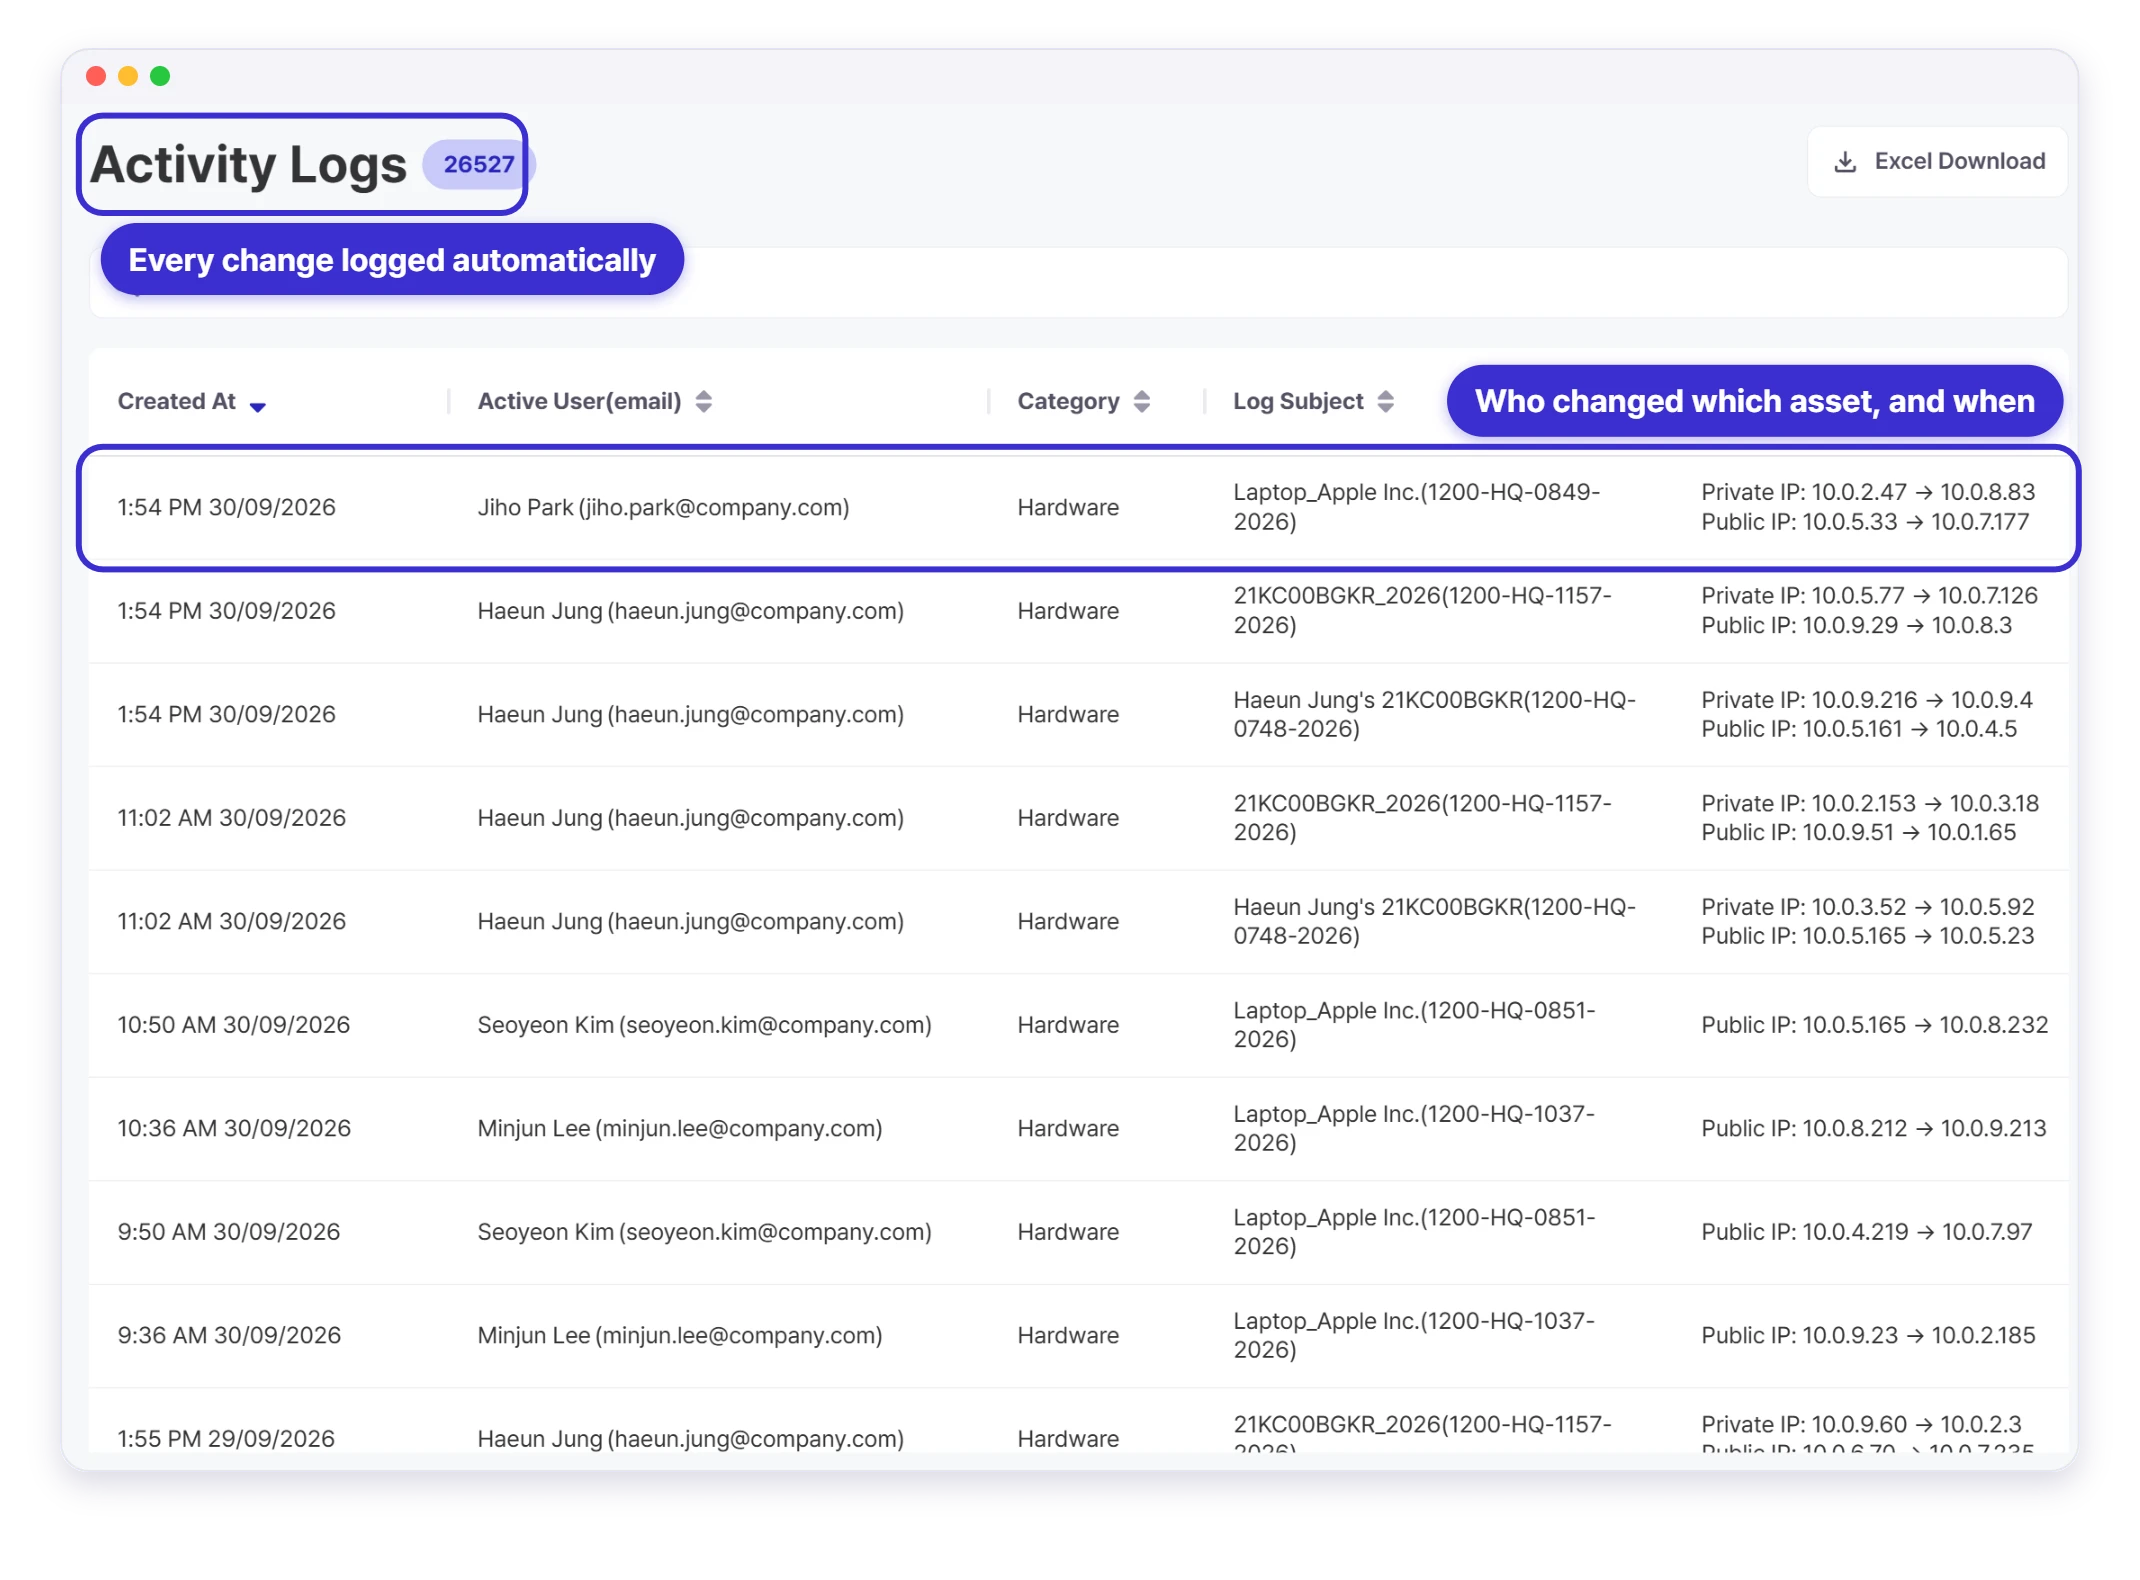This screenshot has height=1580, width=2140.
Task: Sort by Created At descending arrow
Action: coord(257,406)
